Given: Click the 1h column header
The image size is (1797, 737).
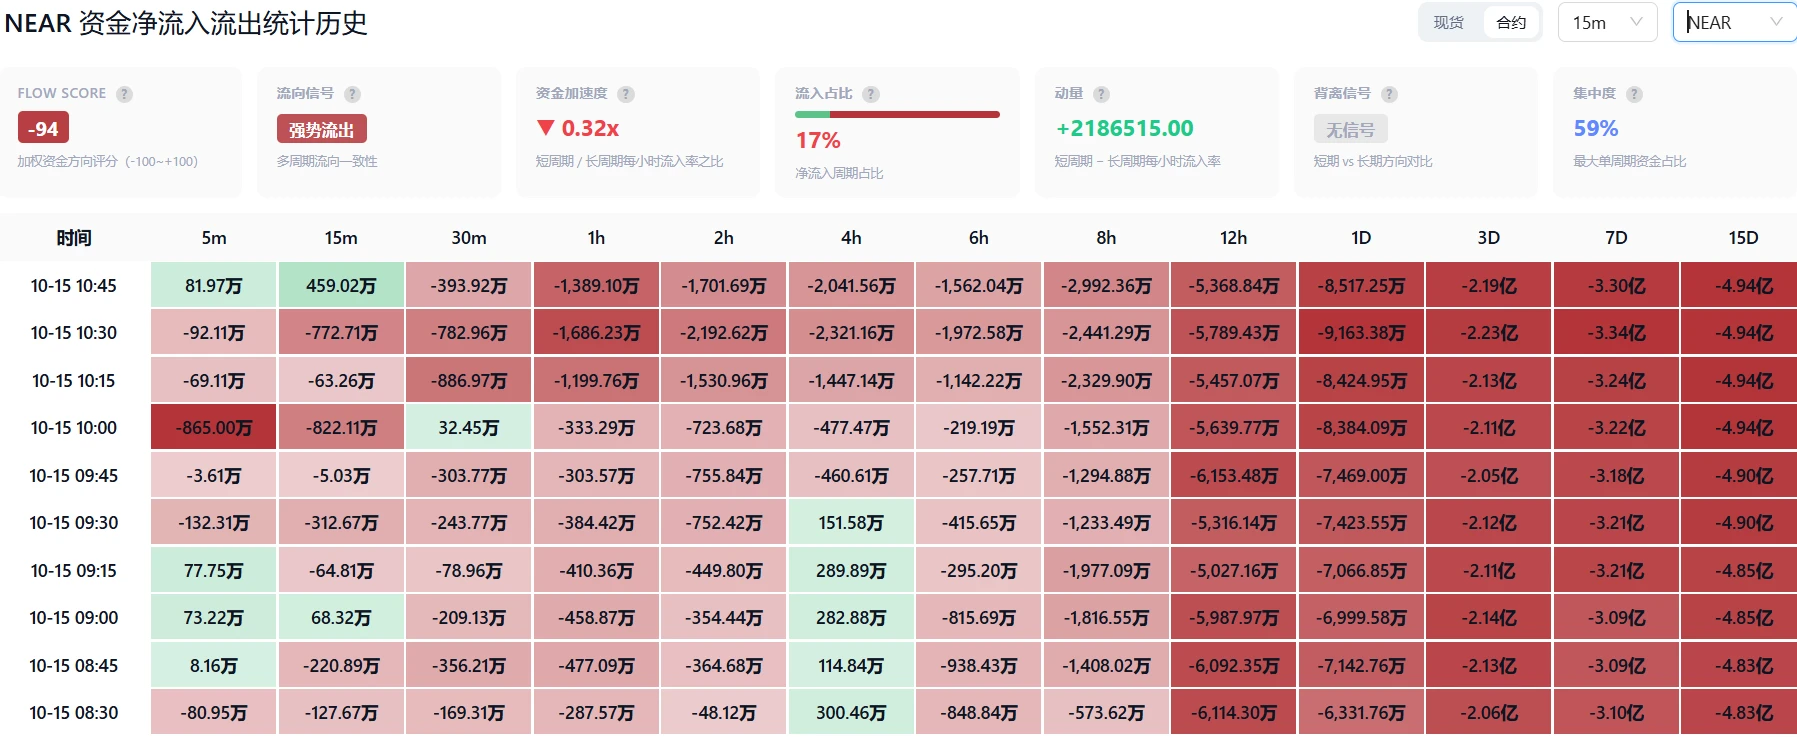Looking at the screenshot, I should click(596, 238).
